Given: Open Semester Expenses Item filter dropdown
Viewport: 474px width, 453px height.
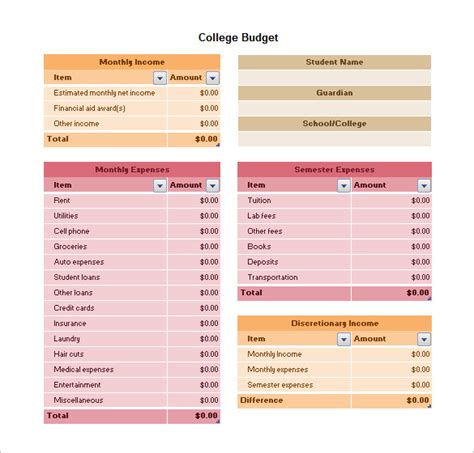Looking at the screenshot, I should (344, 186).
